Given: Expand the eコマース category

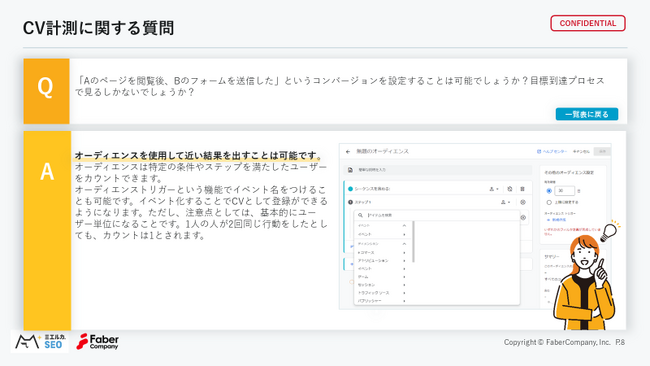Looking at the screenshot, I should point(381,252).
